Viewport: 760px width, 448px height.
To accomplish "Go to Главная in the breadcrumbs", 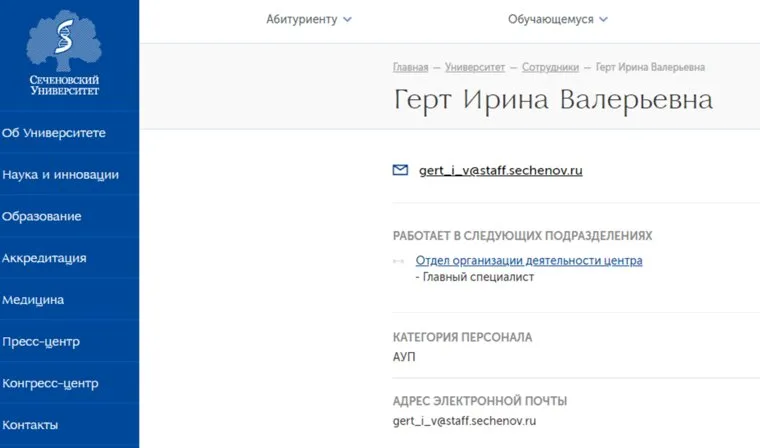I will click(x=410, y=67).
